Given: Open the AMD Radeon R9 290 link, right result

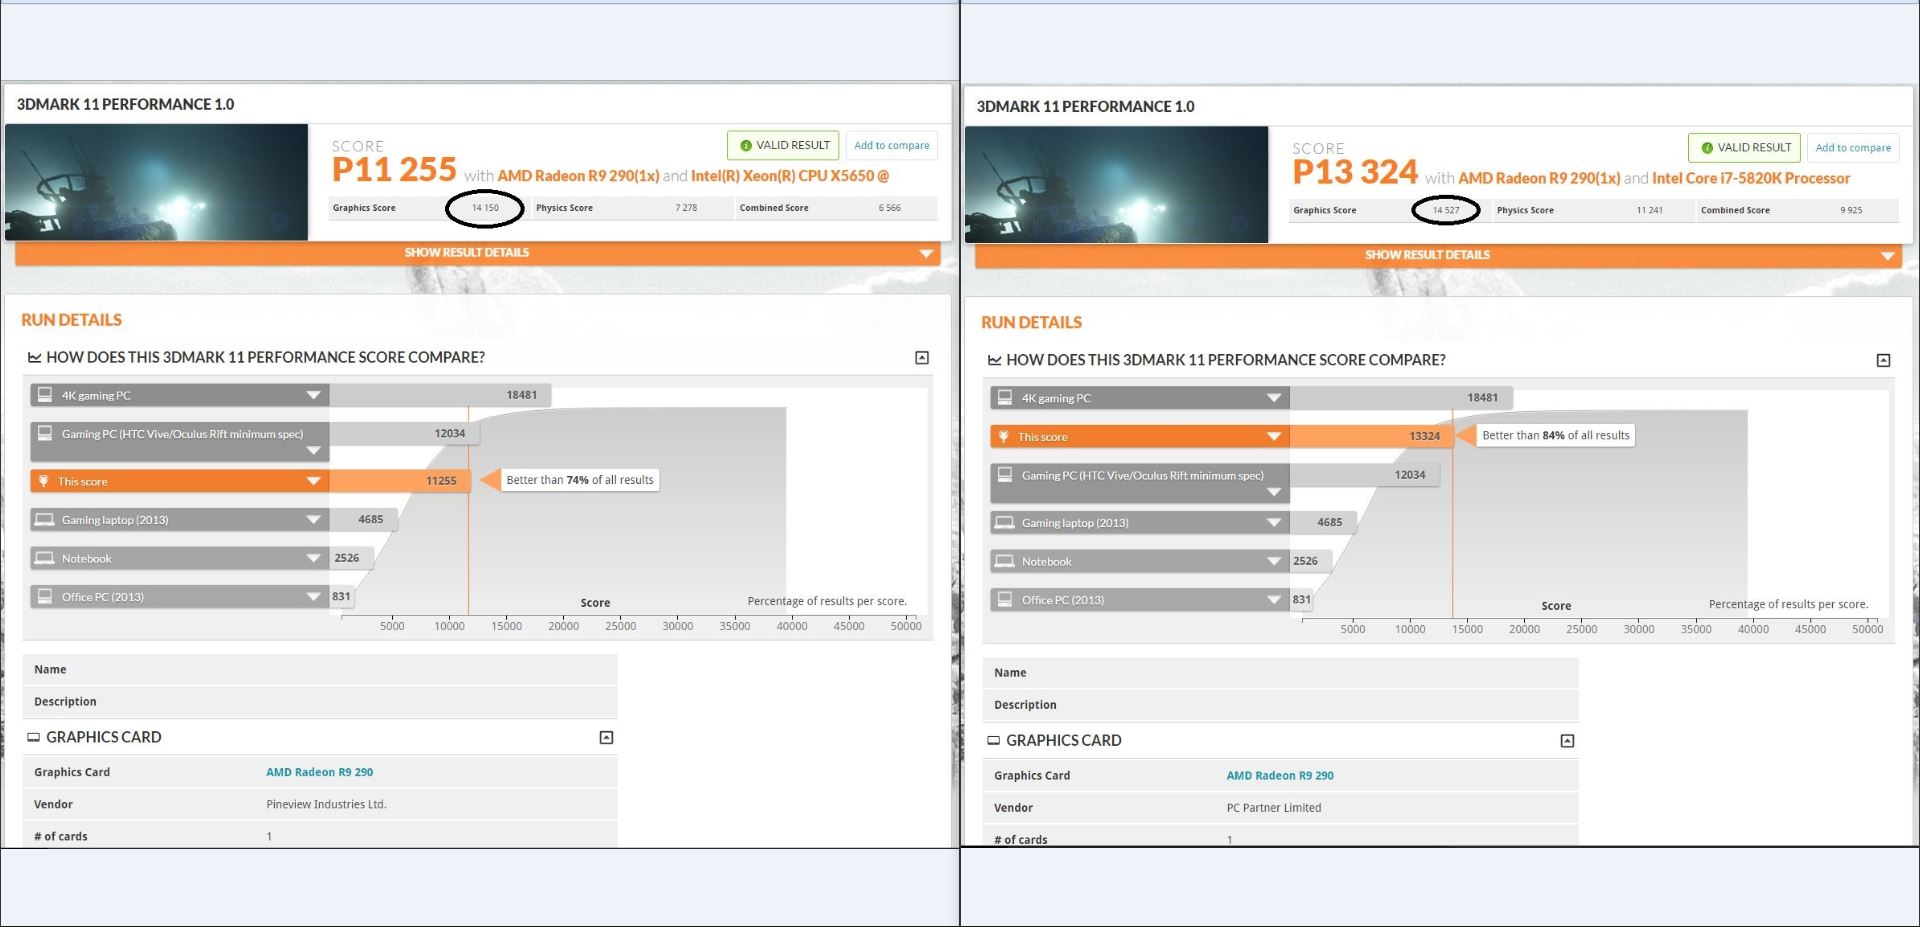Looking at the screenshot, I should pyautogui.click(x=1280, y=776).
